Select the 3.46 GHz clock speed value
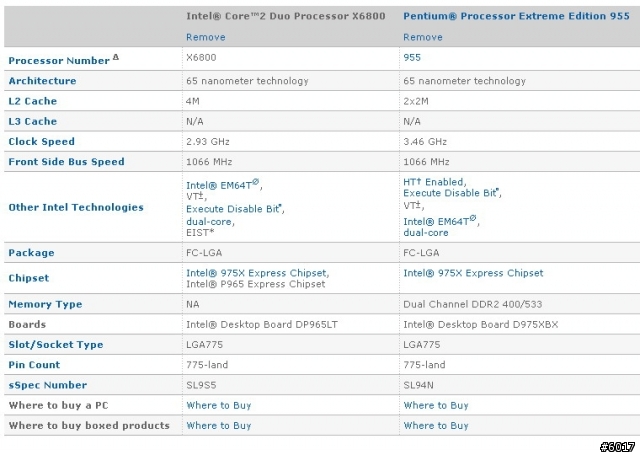 [x=425, y=142]
